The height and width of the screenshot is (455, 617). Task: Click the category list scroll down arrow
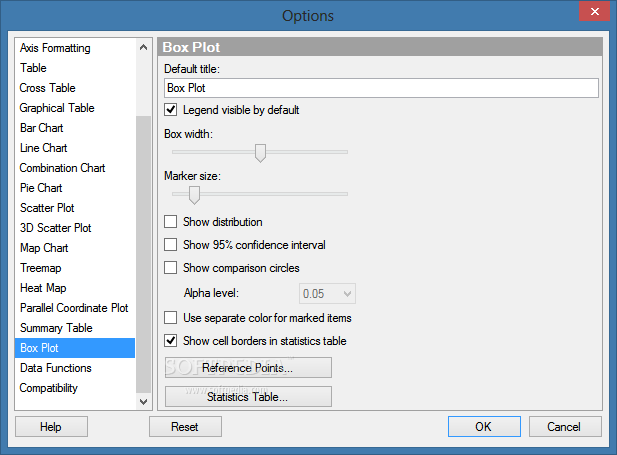click(144, 401)
